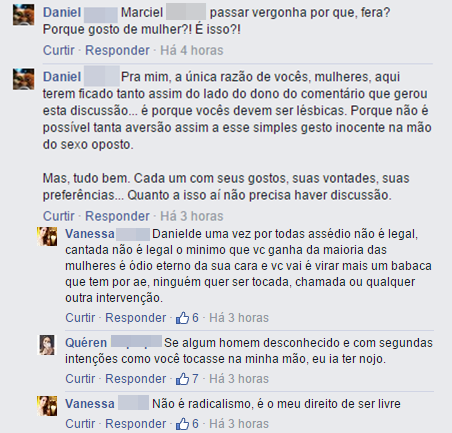
Task: Like Daniel's 'passar vergonha' comment with Curtir
Action: (59, 50)
